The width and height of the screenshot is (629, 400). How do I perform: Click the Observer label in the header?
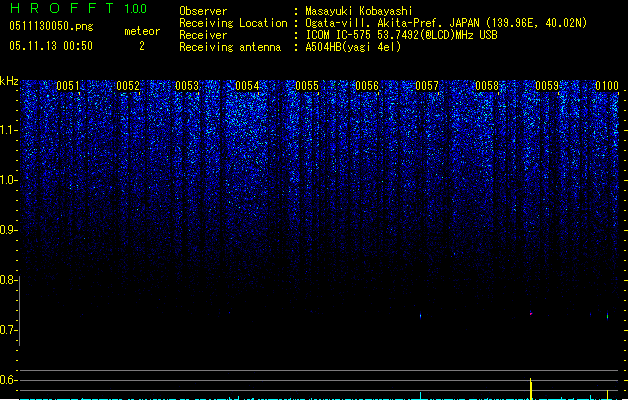coord(203,11)
